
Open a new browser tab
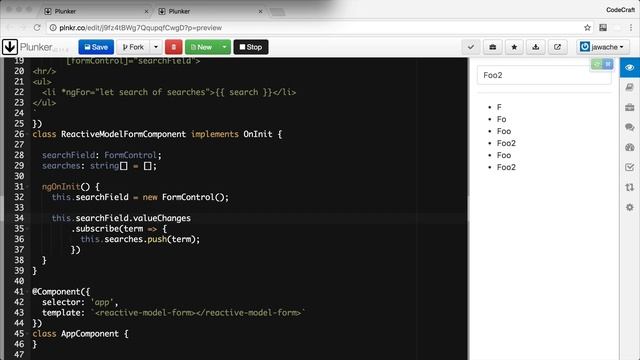click(x=278, y=12)
